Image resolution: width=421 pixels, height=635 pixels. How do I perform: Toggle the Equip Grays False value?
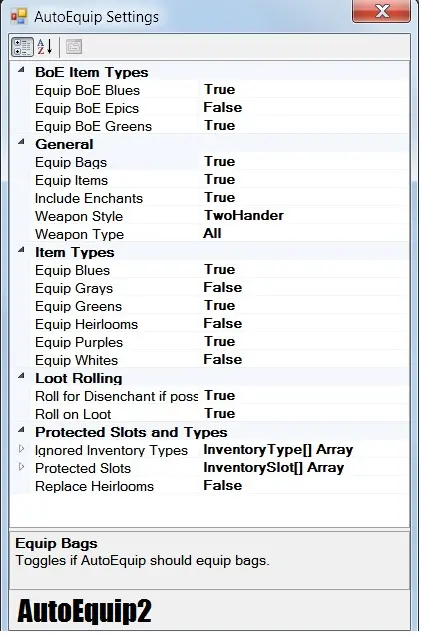[223, 288]
